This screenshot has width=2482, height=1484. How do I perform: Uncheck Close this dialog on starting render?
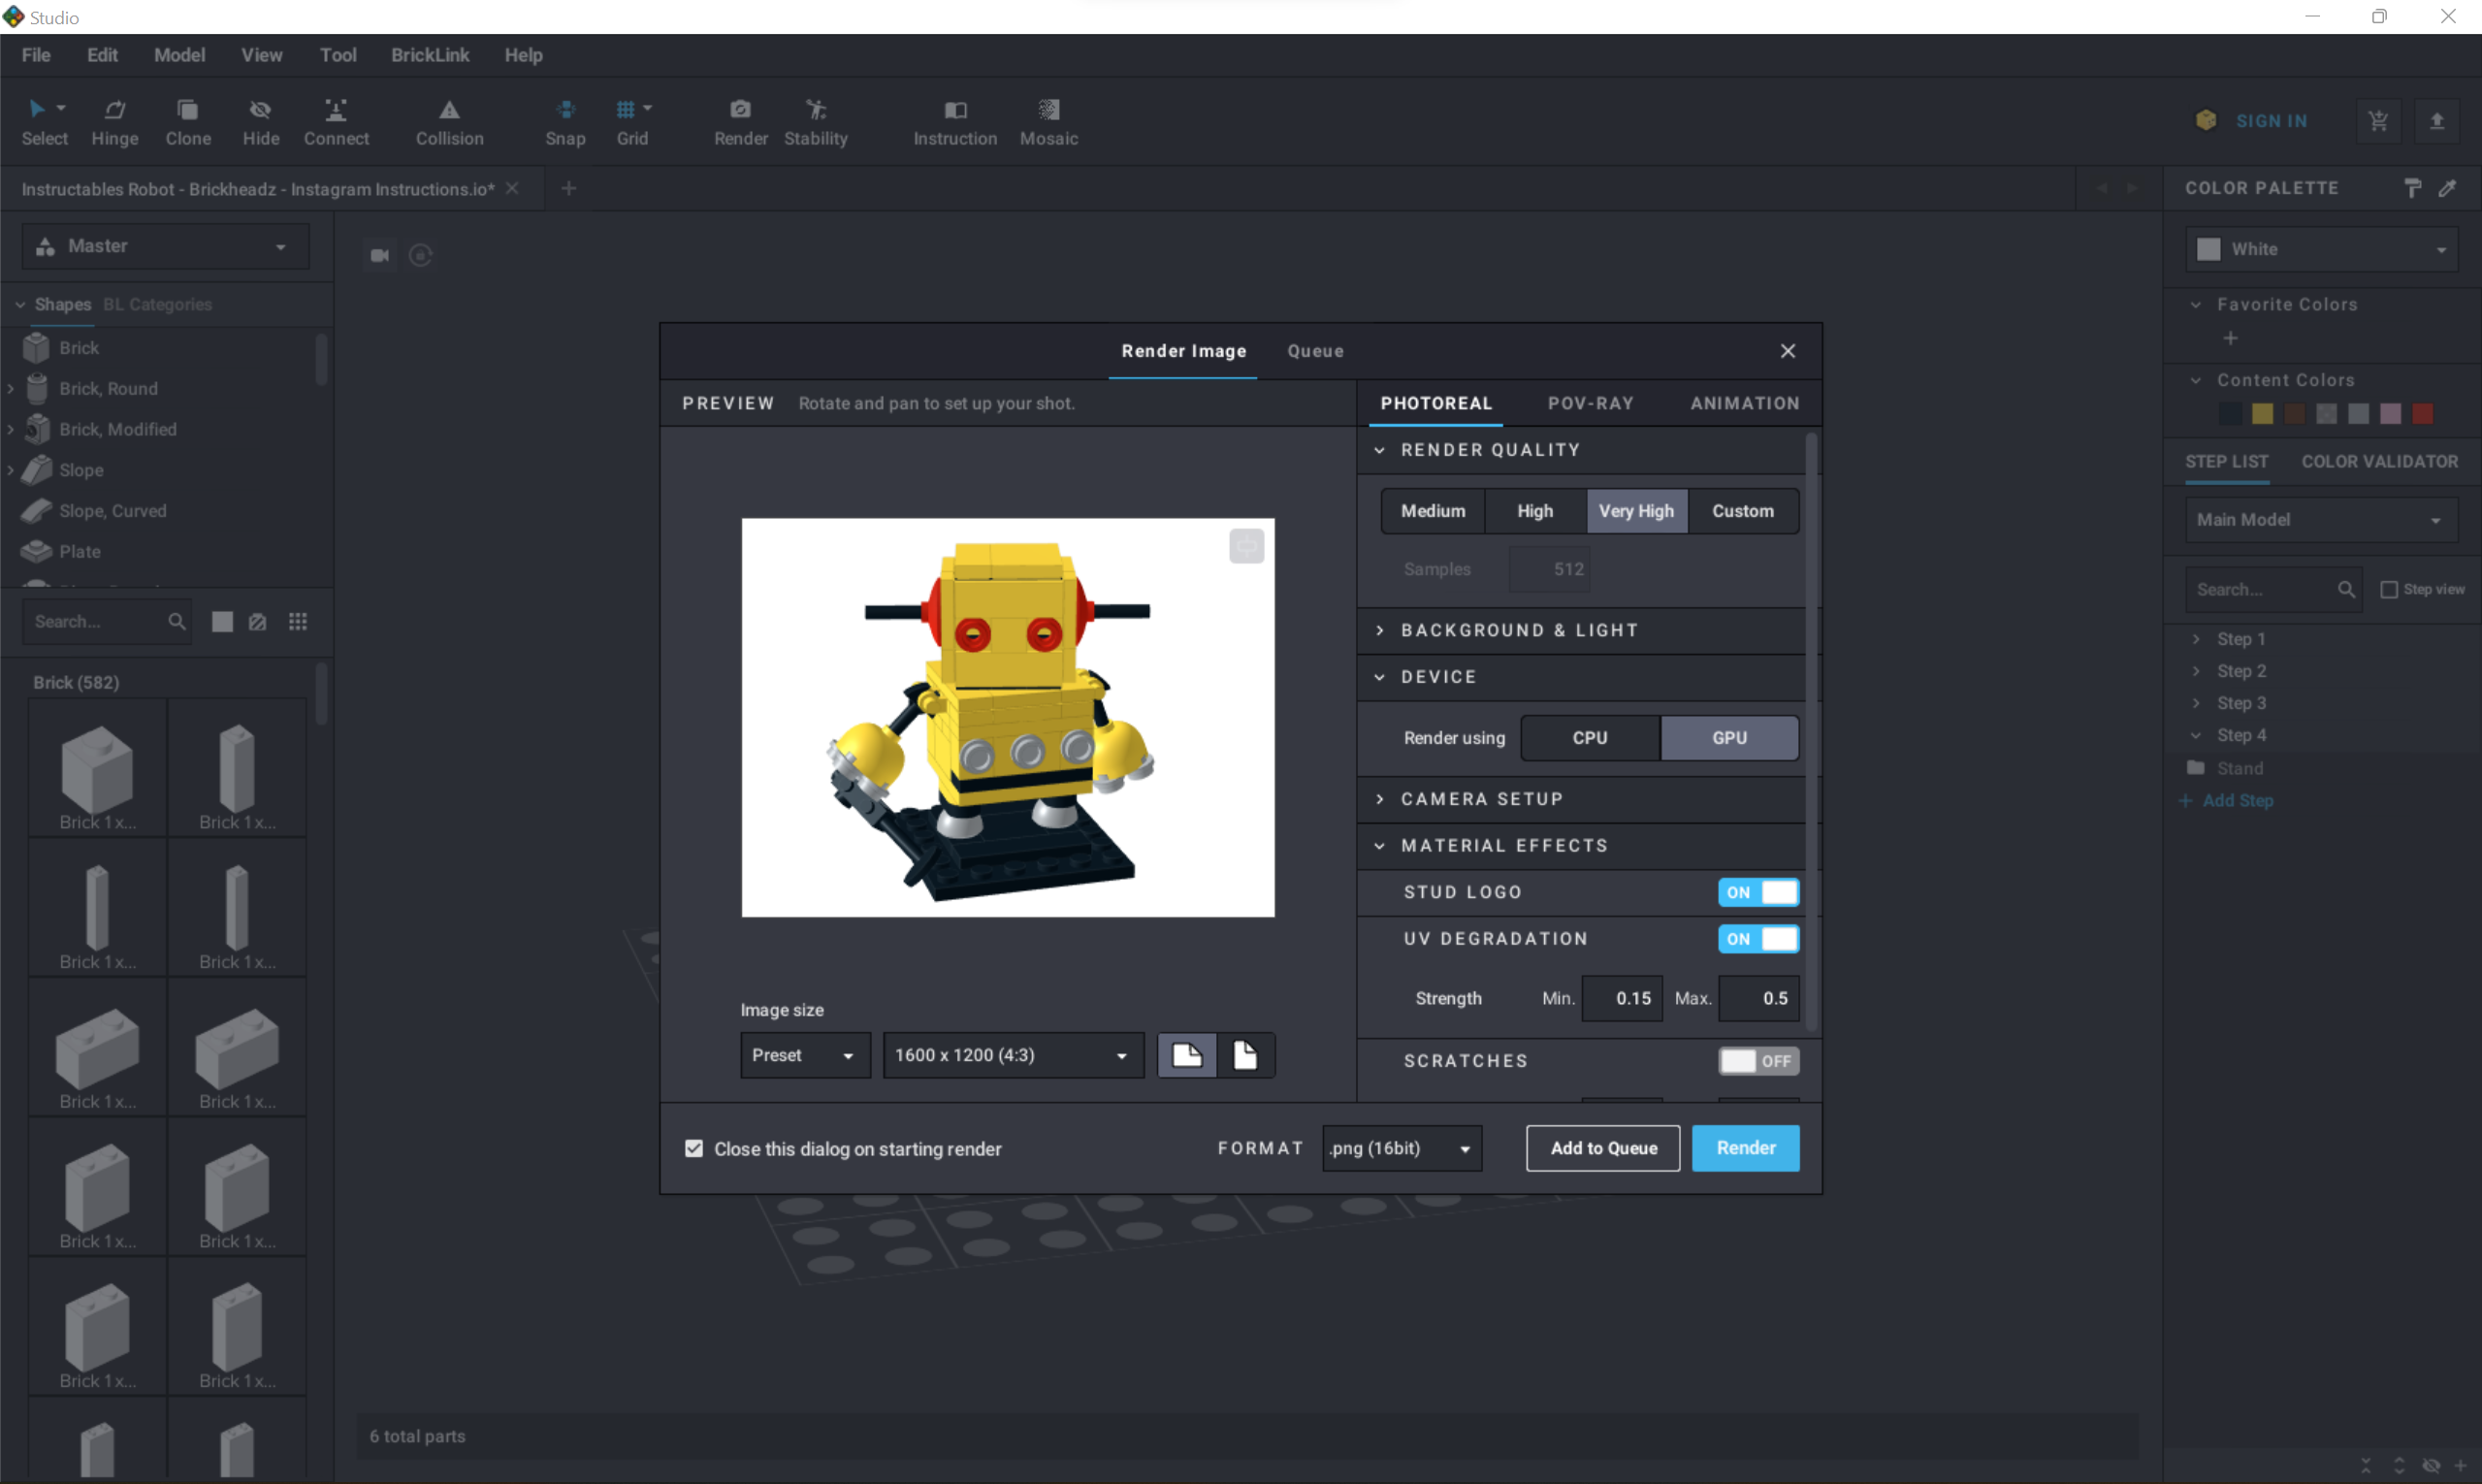pyautogui.click(x=693, y=1148)
